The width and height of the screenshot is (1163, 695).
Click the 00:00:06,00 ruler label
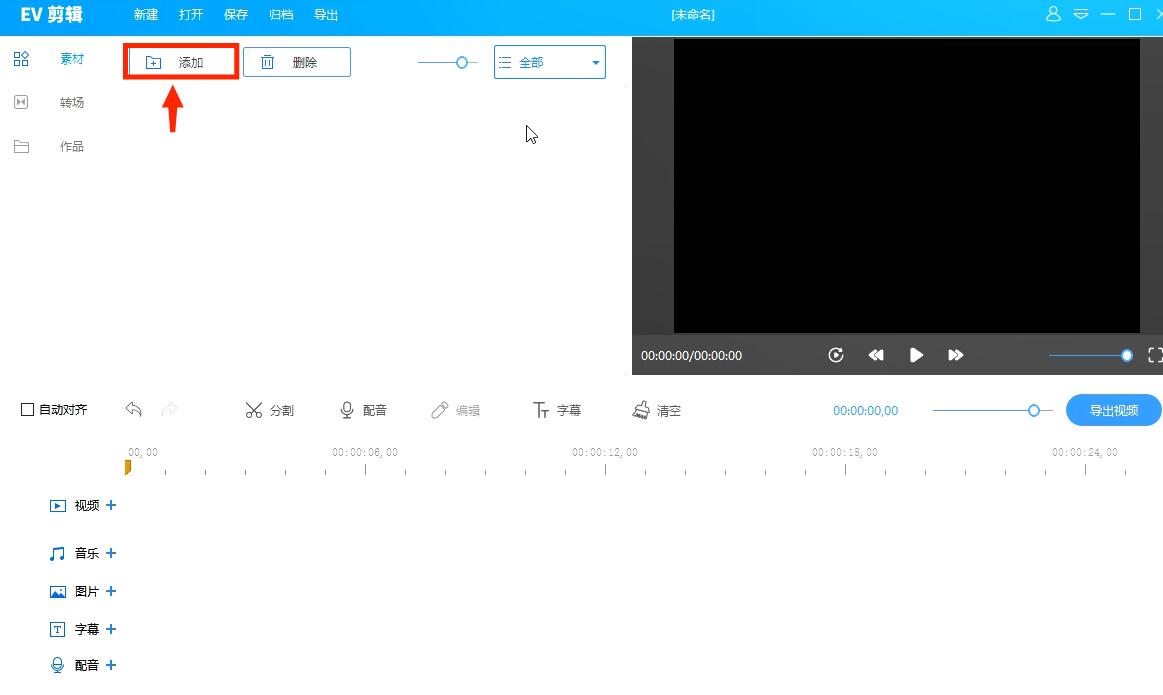tap(365, 452)
